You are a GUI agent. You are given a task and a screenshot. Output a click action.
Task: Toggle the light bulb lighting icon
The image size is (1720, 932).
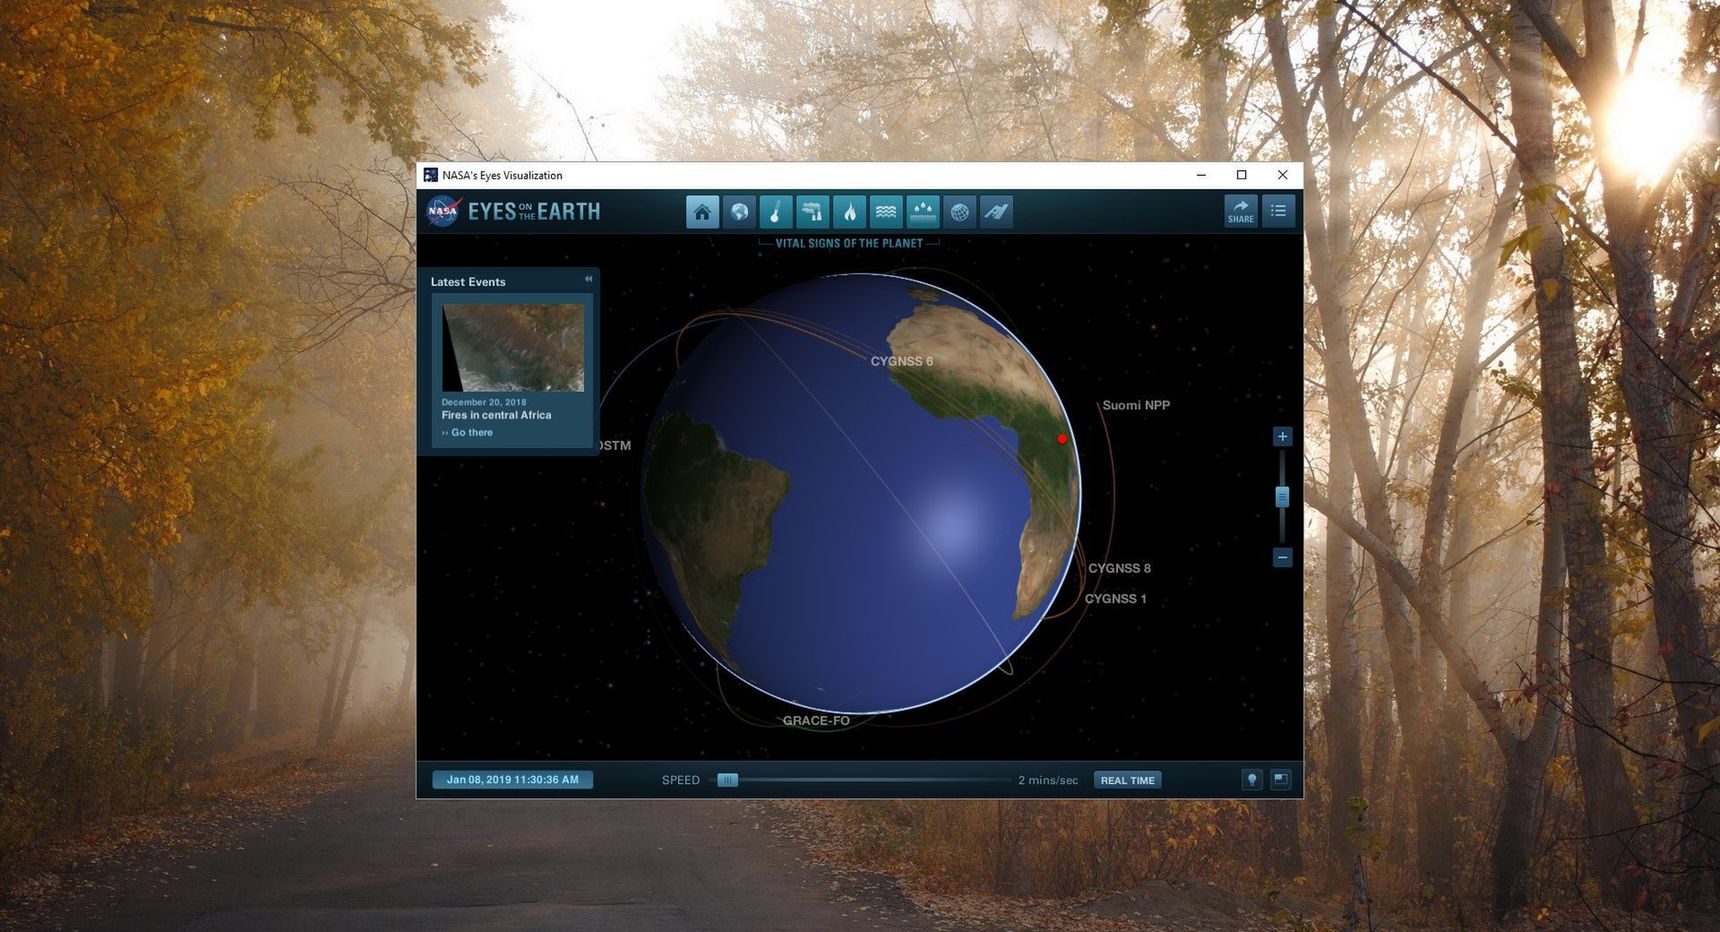tap(1251, 780)
